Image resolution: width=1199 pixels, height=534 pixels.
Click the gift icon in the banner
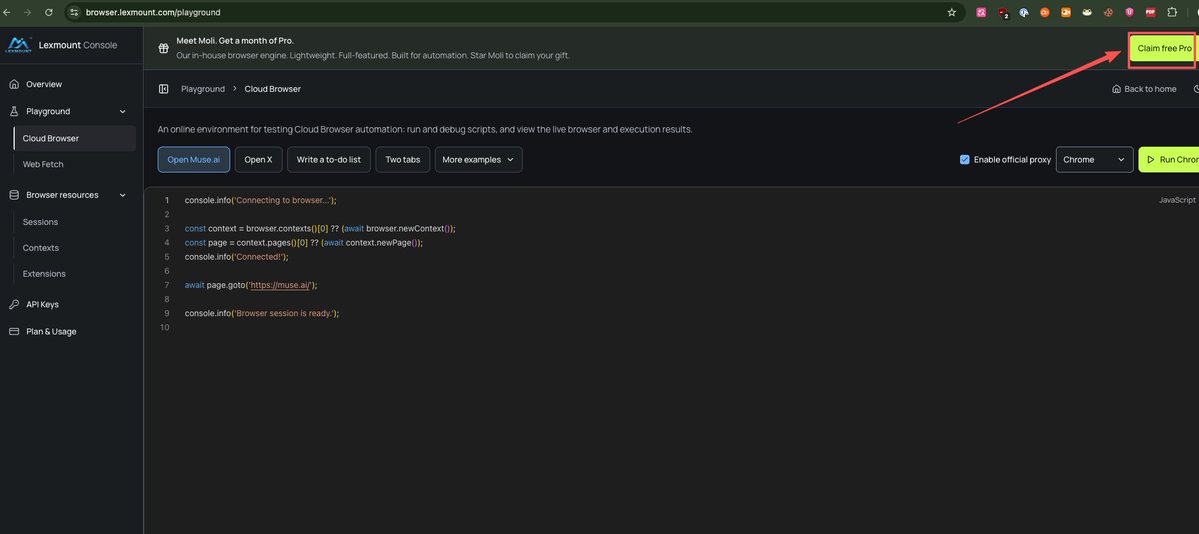164,48
